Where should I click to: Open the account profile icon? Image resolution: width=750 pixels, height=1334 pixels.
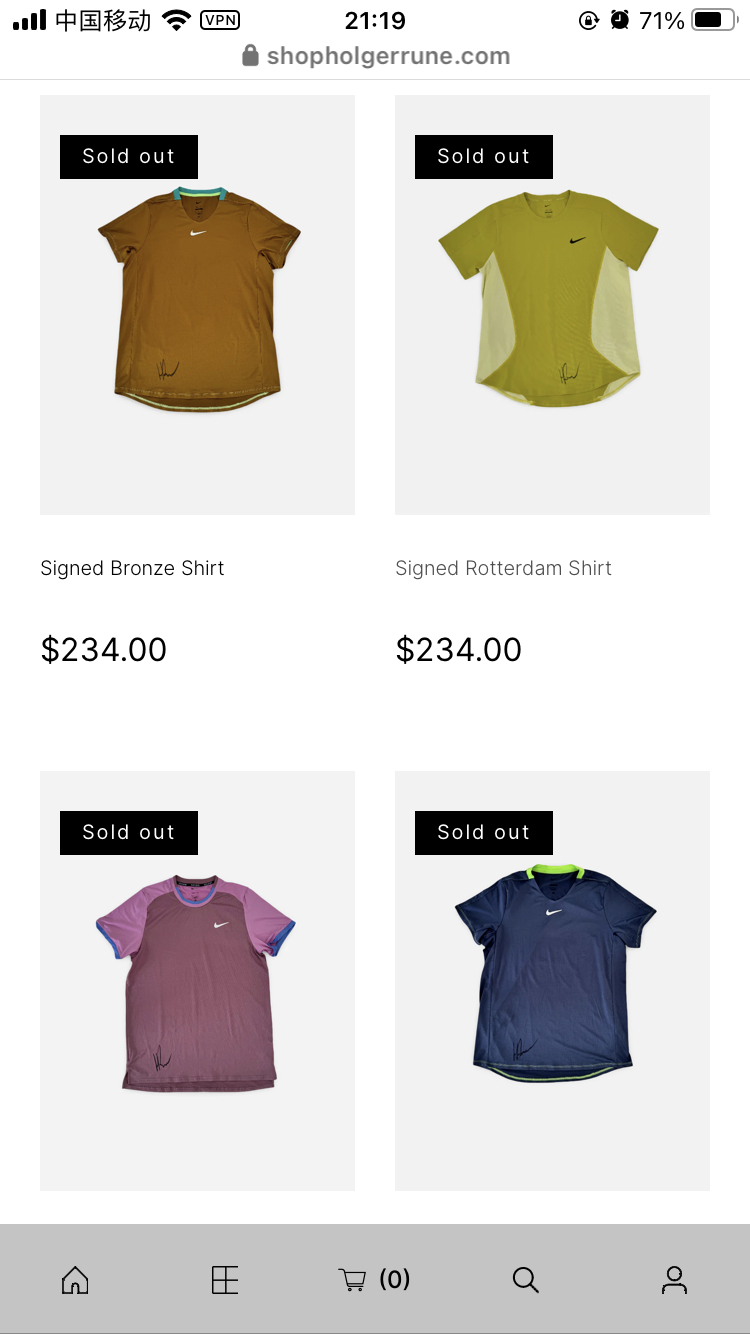coord(675,1279)
